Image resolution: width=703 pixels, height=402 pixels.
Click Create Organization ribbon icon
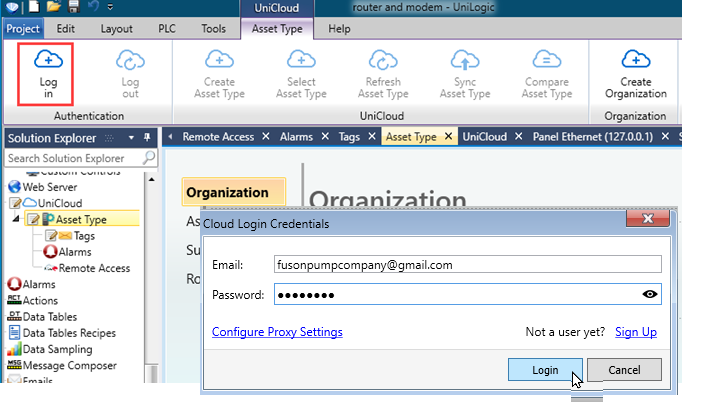click(636, 59)
